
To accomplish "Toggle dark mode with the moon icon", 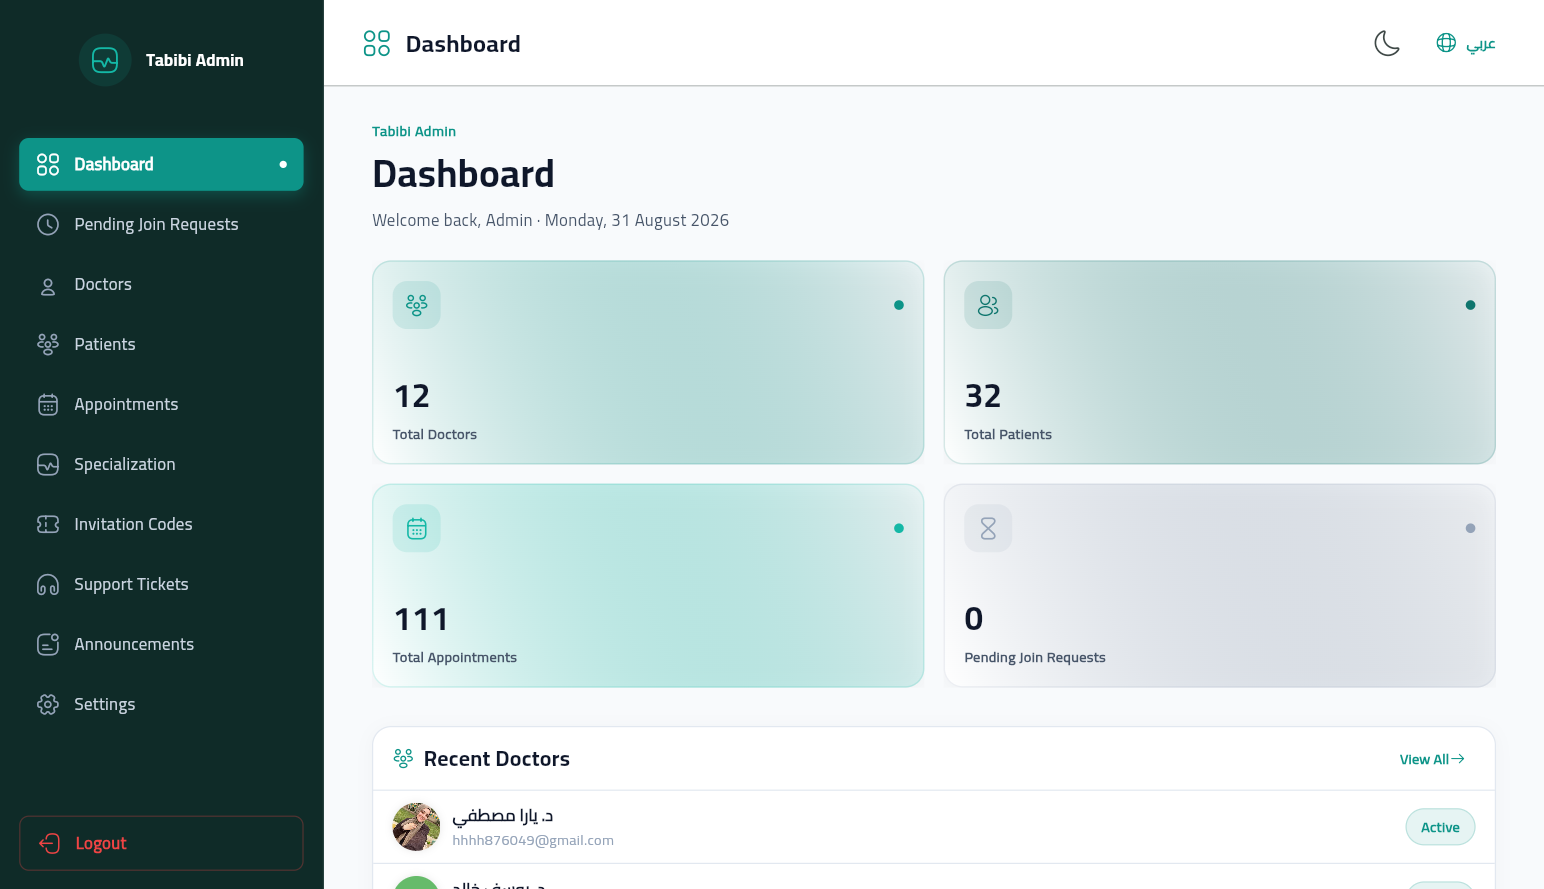I will click(1387, 43).
